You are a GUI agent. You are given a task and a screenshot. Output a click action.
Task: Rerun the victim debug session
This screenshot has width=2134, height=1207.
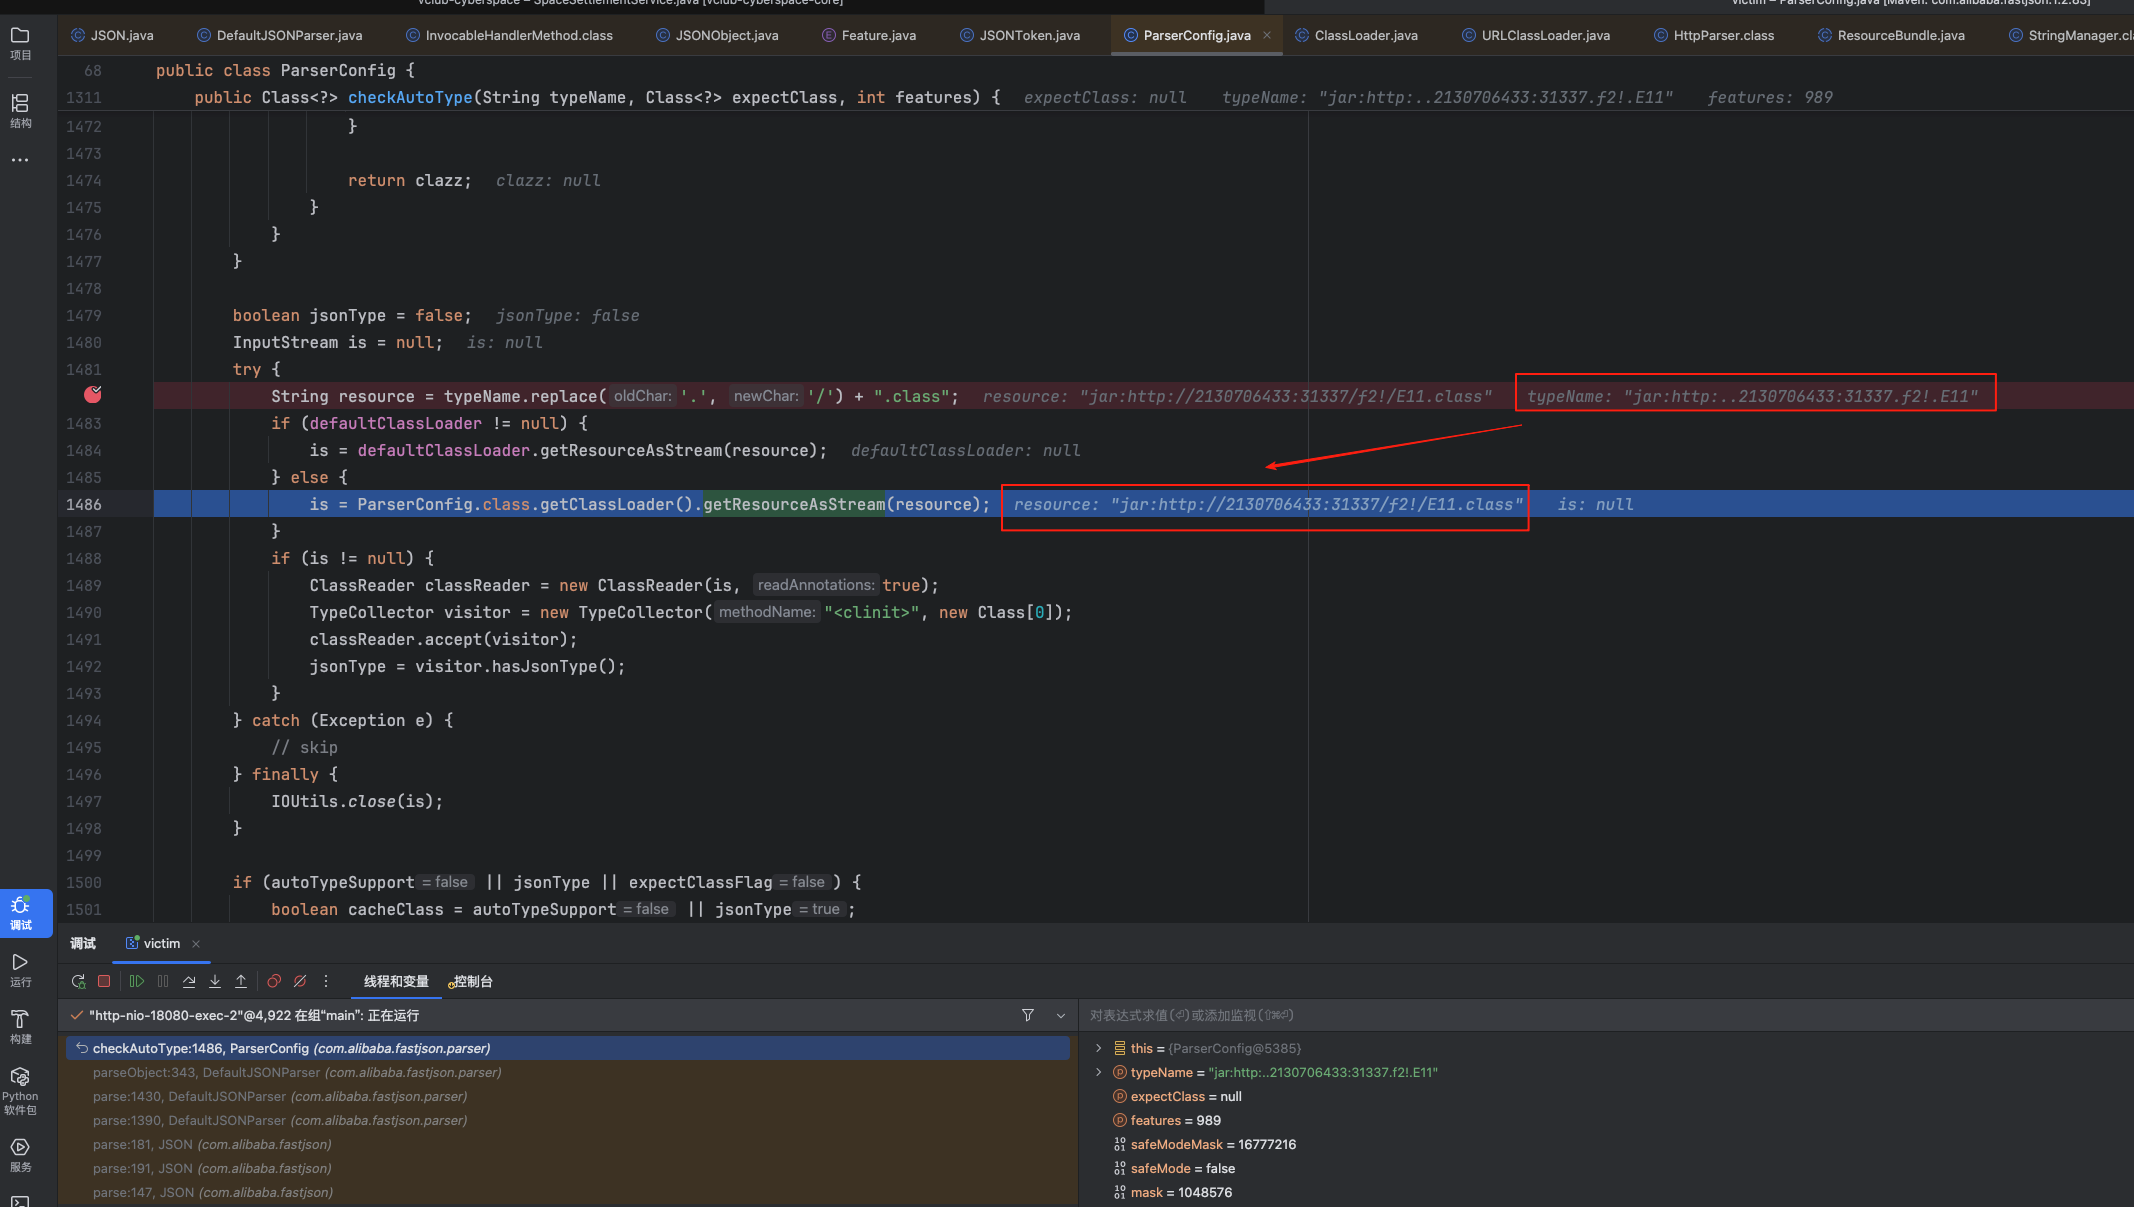pos(78,982)
